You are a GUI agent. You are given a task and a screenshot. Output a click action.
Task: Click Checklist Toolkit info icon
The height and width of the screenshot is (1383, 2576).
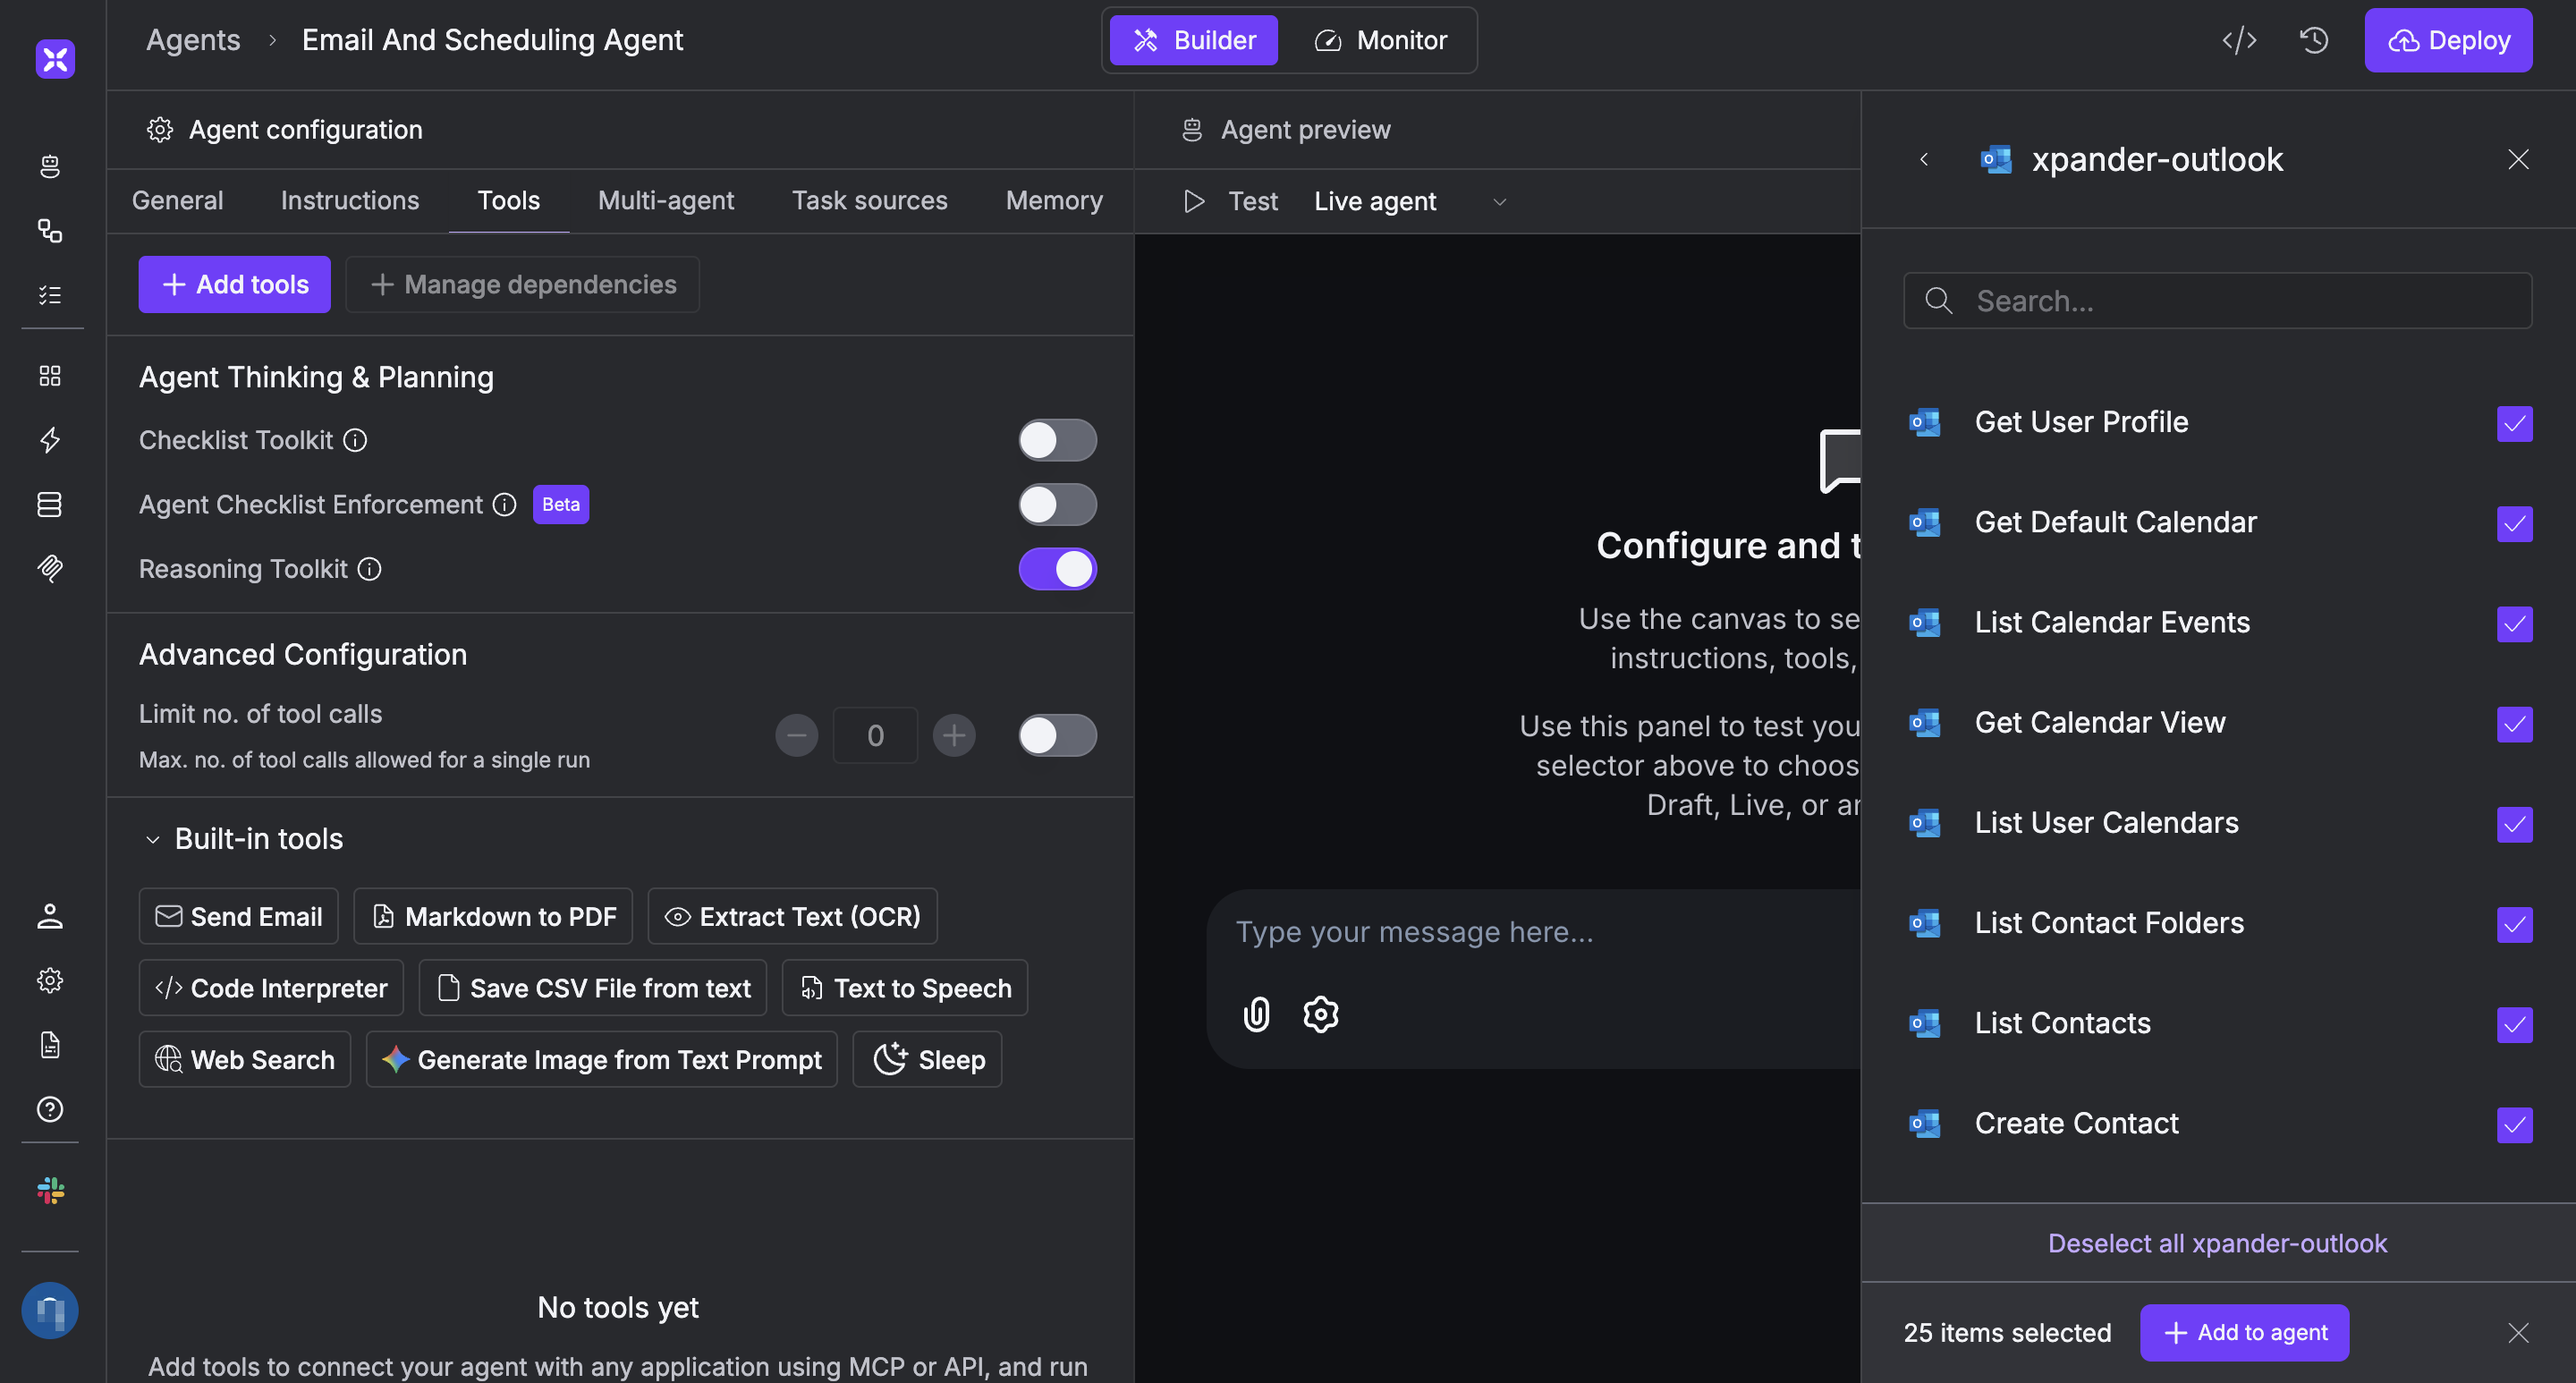point(355,440)
